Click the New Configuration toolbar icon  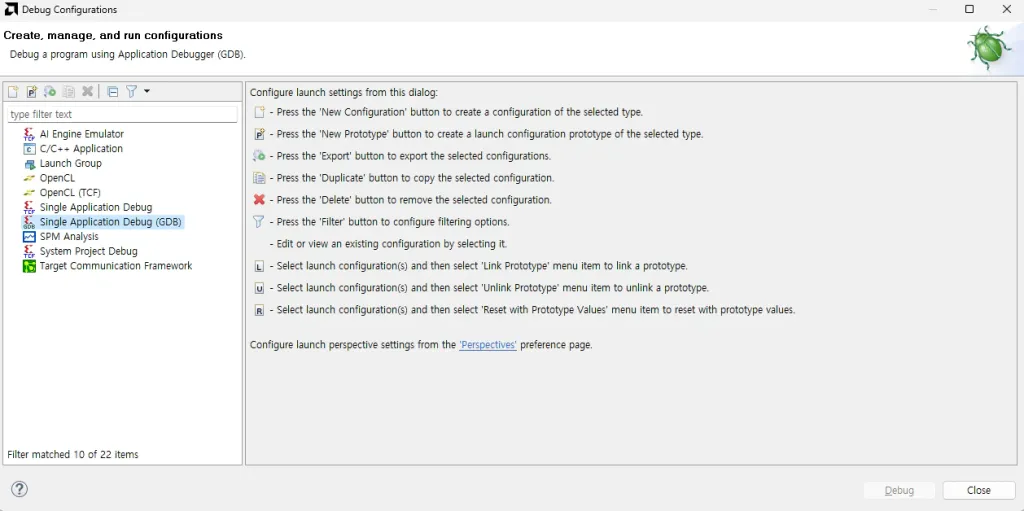pyautogui.click(x=13, y=92)
